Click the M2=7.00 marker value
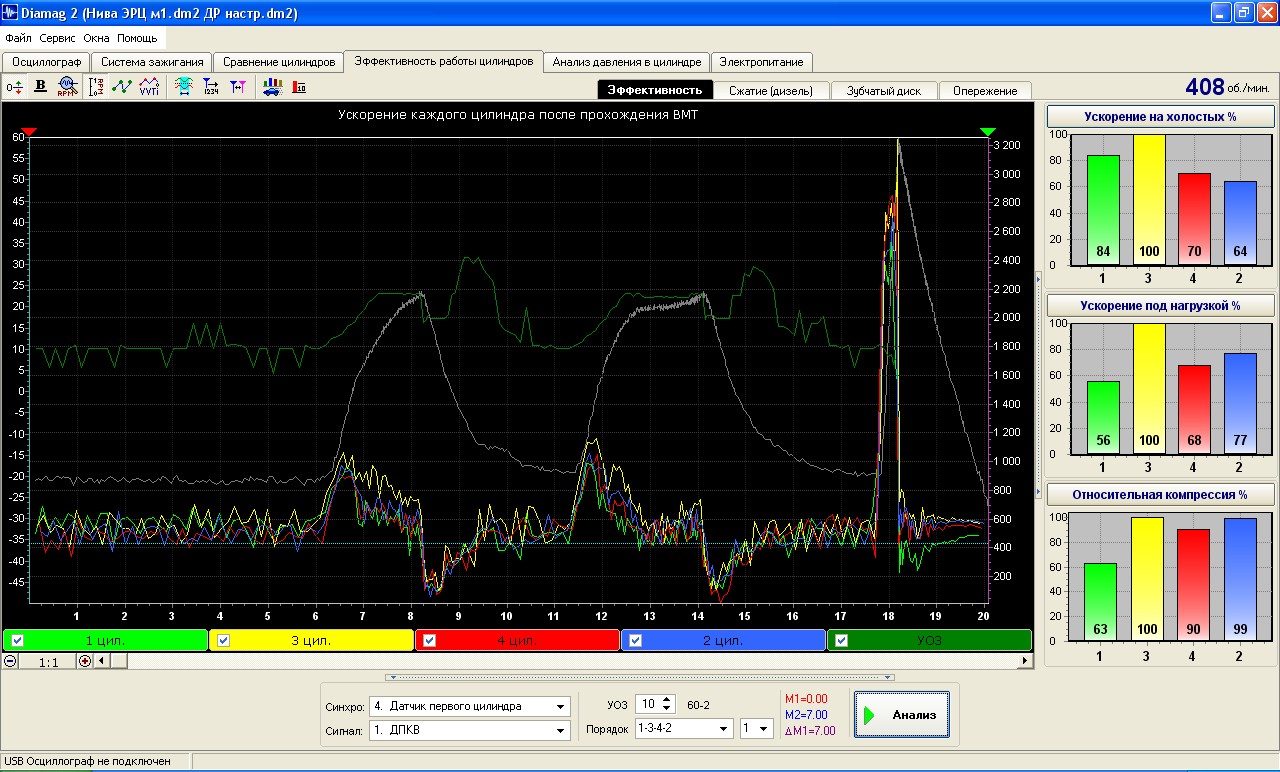The width and height of the screenshot is (1280, 772). tap(807, 715)
